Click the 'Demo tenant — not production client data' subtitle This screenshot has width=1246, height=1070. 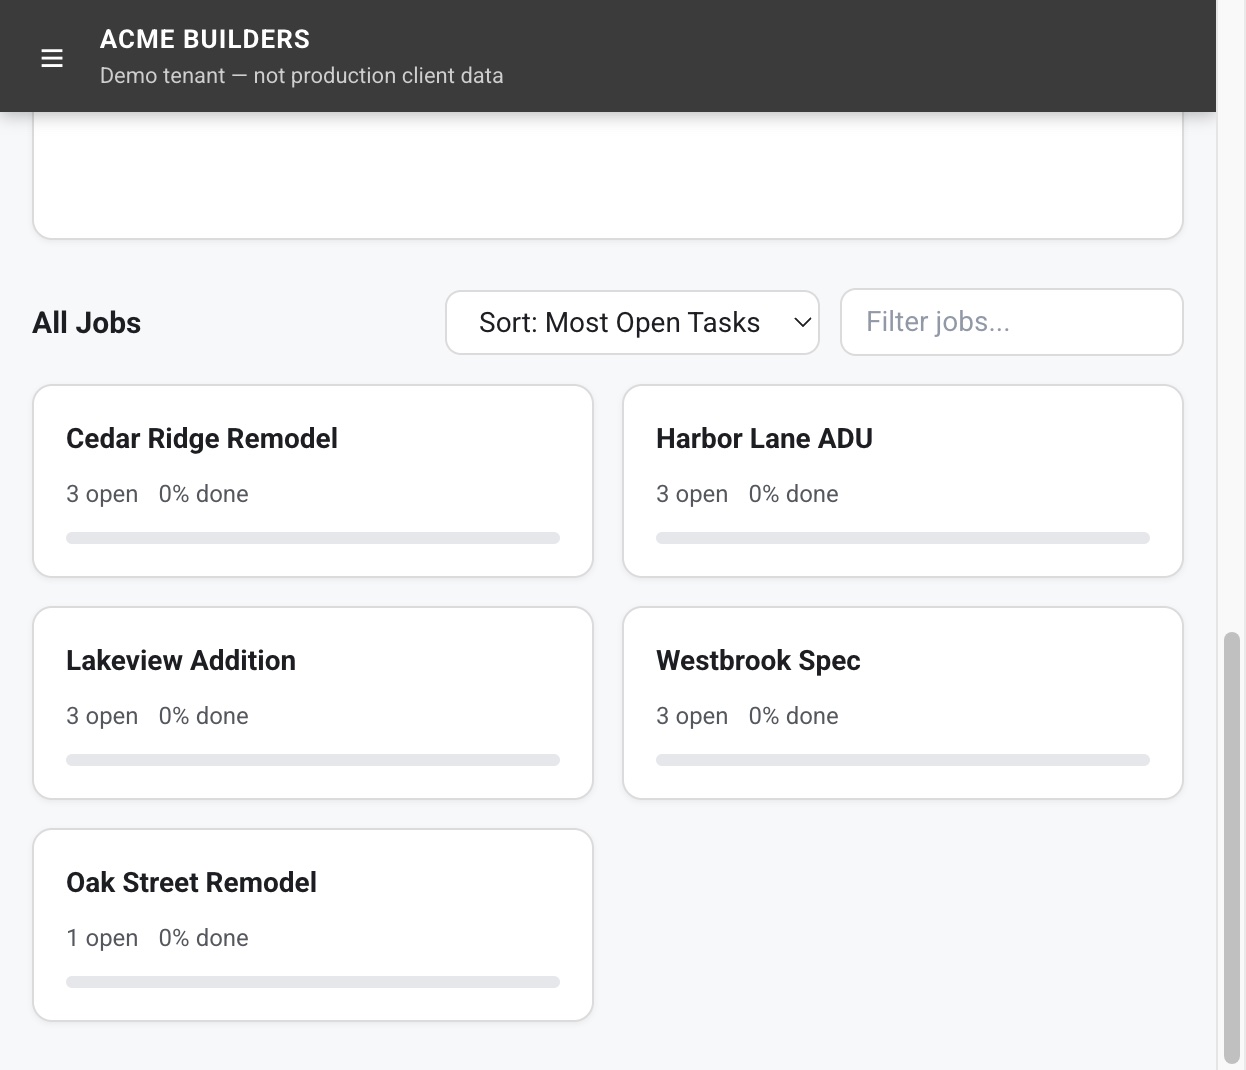302,76
